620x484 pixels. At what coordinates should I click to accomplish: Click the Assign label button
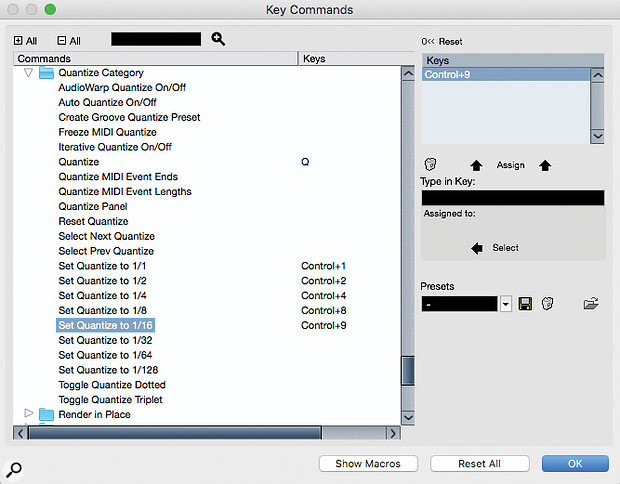[510, 165]
